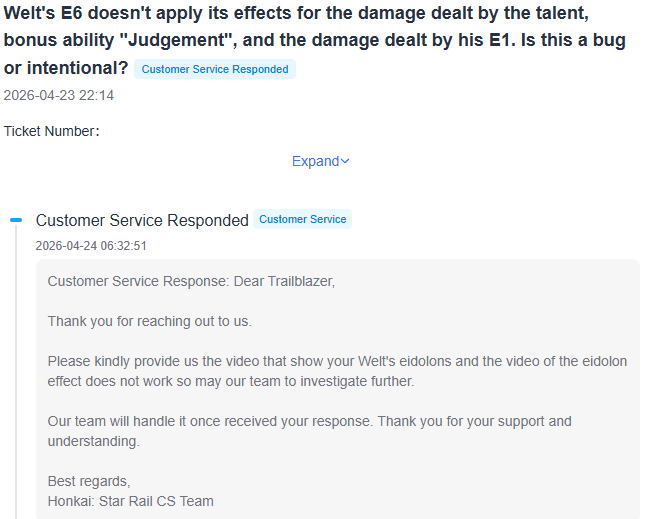The width and height of the screenshot is (650, 519).
Task: Click the submission date 2026-04-23 22:14
Action: [x=59, y=96]
